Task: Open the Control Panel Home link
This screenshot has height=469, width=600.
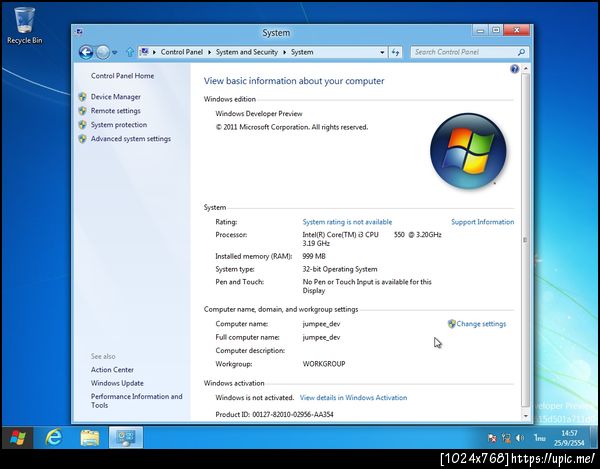Action: (122, 76)
